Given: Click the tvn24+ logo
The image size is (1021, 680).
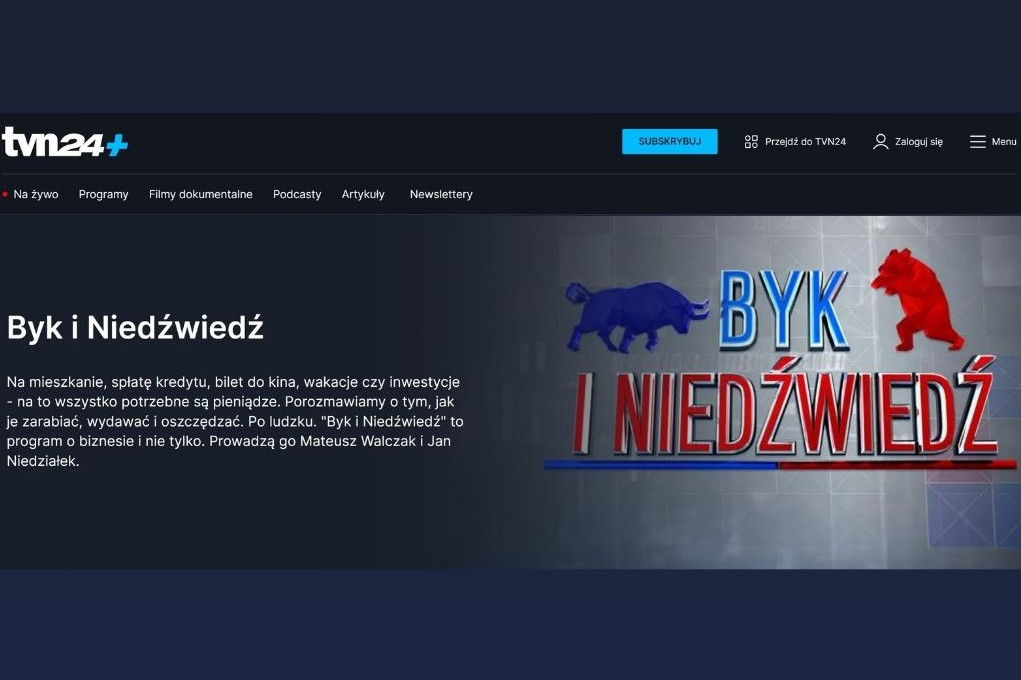Looking at the screenshot, I should [65, 142].
